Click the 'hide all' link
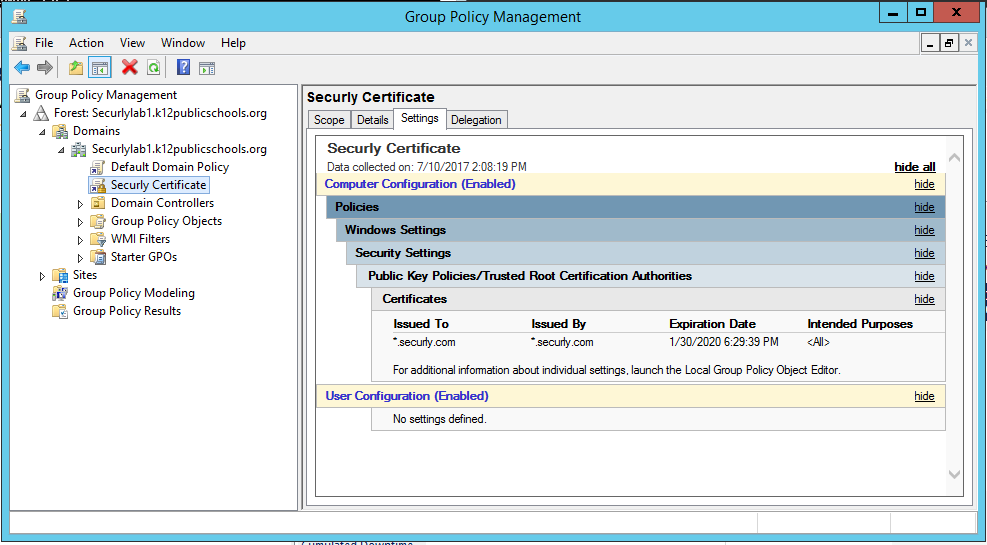Viewport: 987px width, 545px height. coord(915,167)
